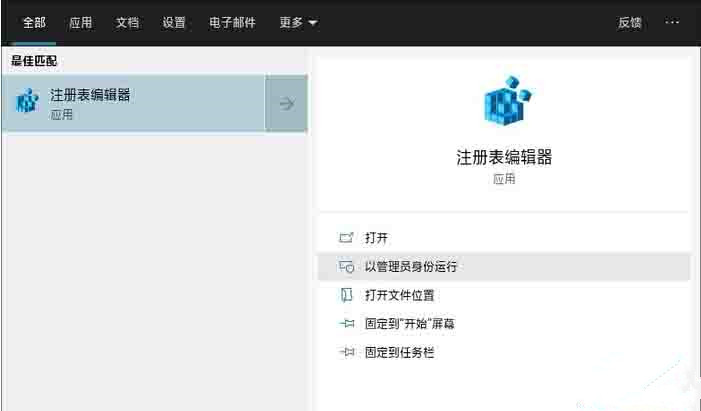Switch to the 文档 tab
This screenshot has height=411, width=701.
point(127,22)
